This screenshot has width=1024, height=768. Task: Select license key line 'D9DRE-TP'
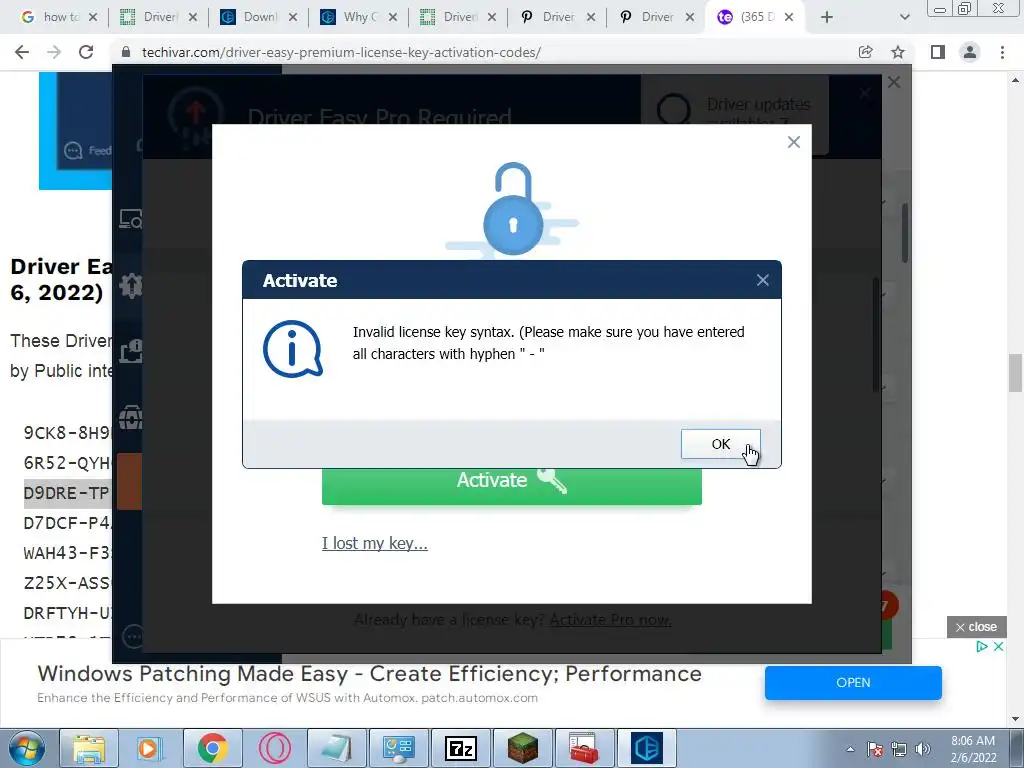coord(67,493)
